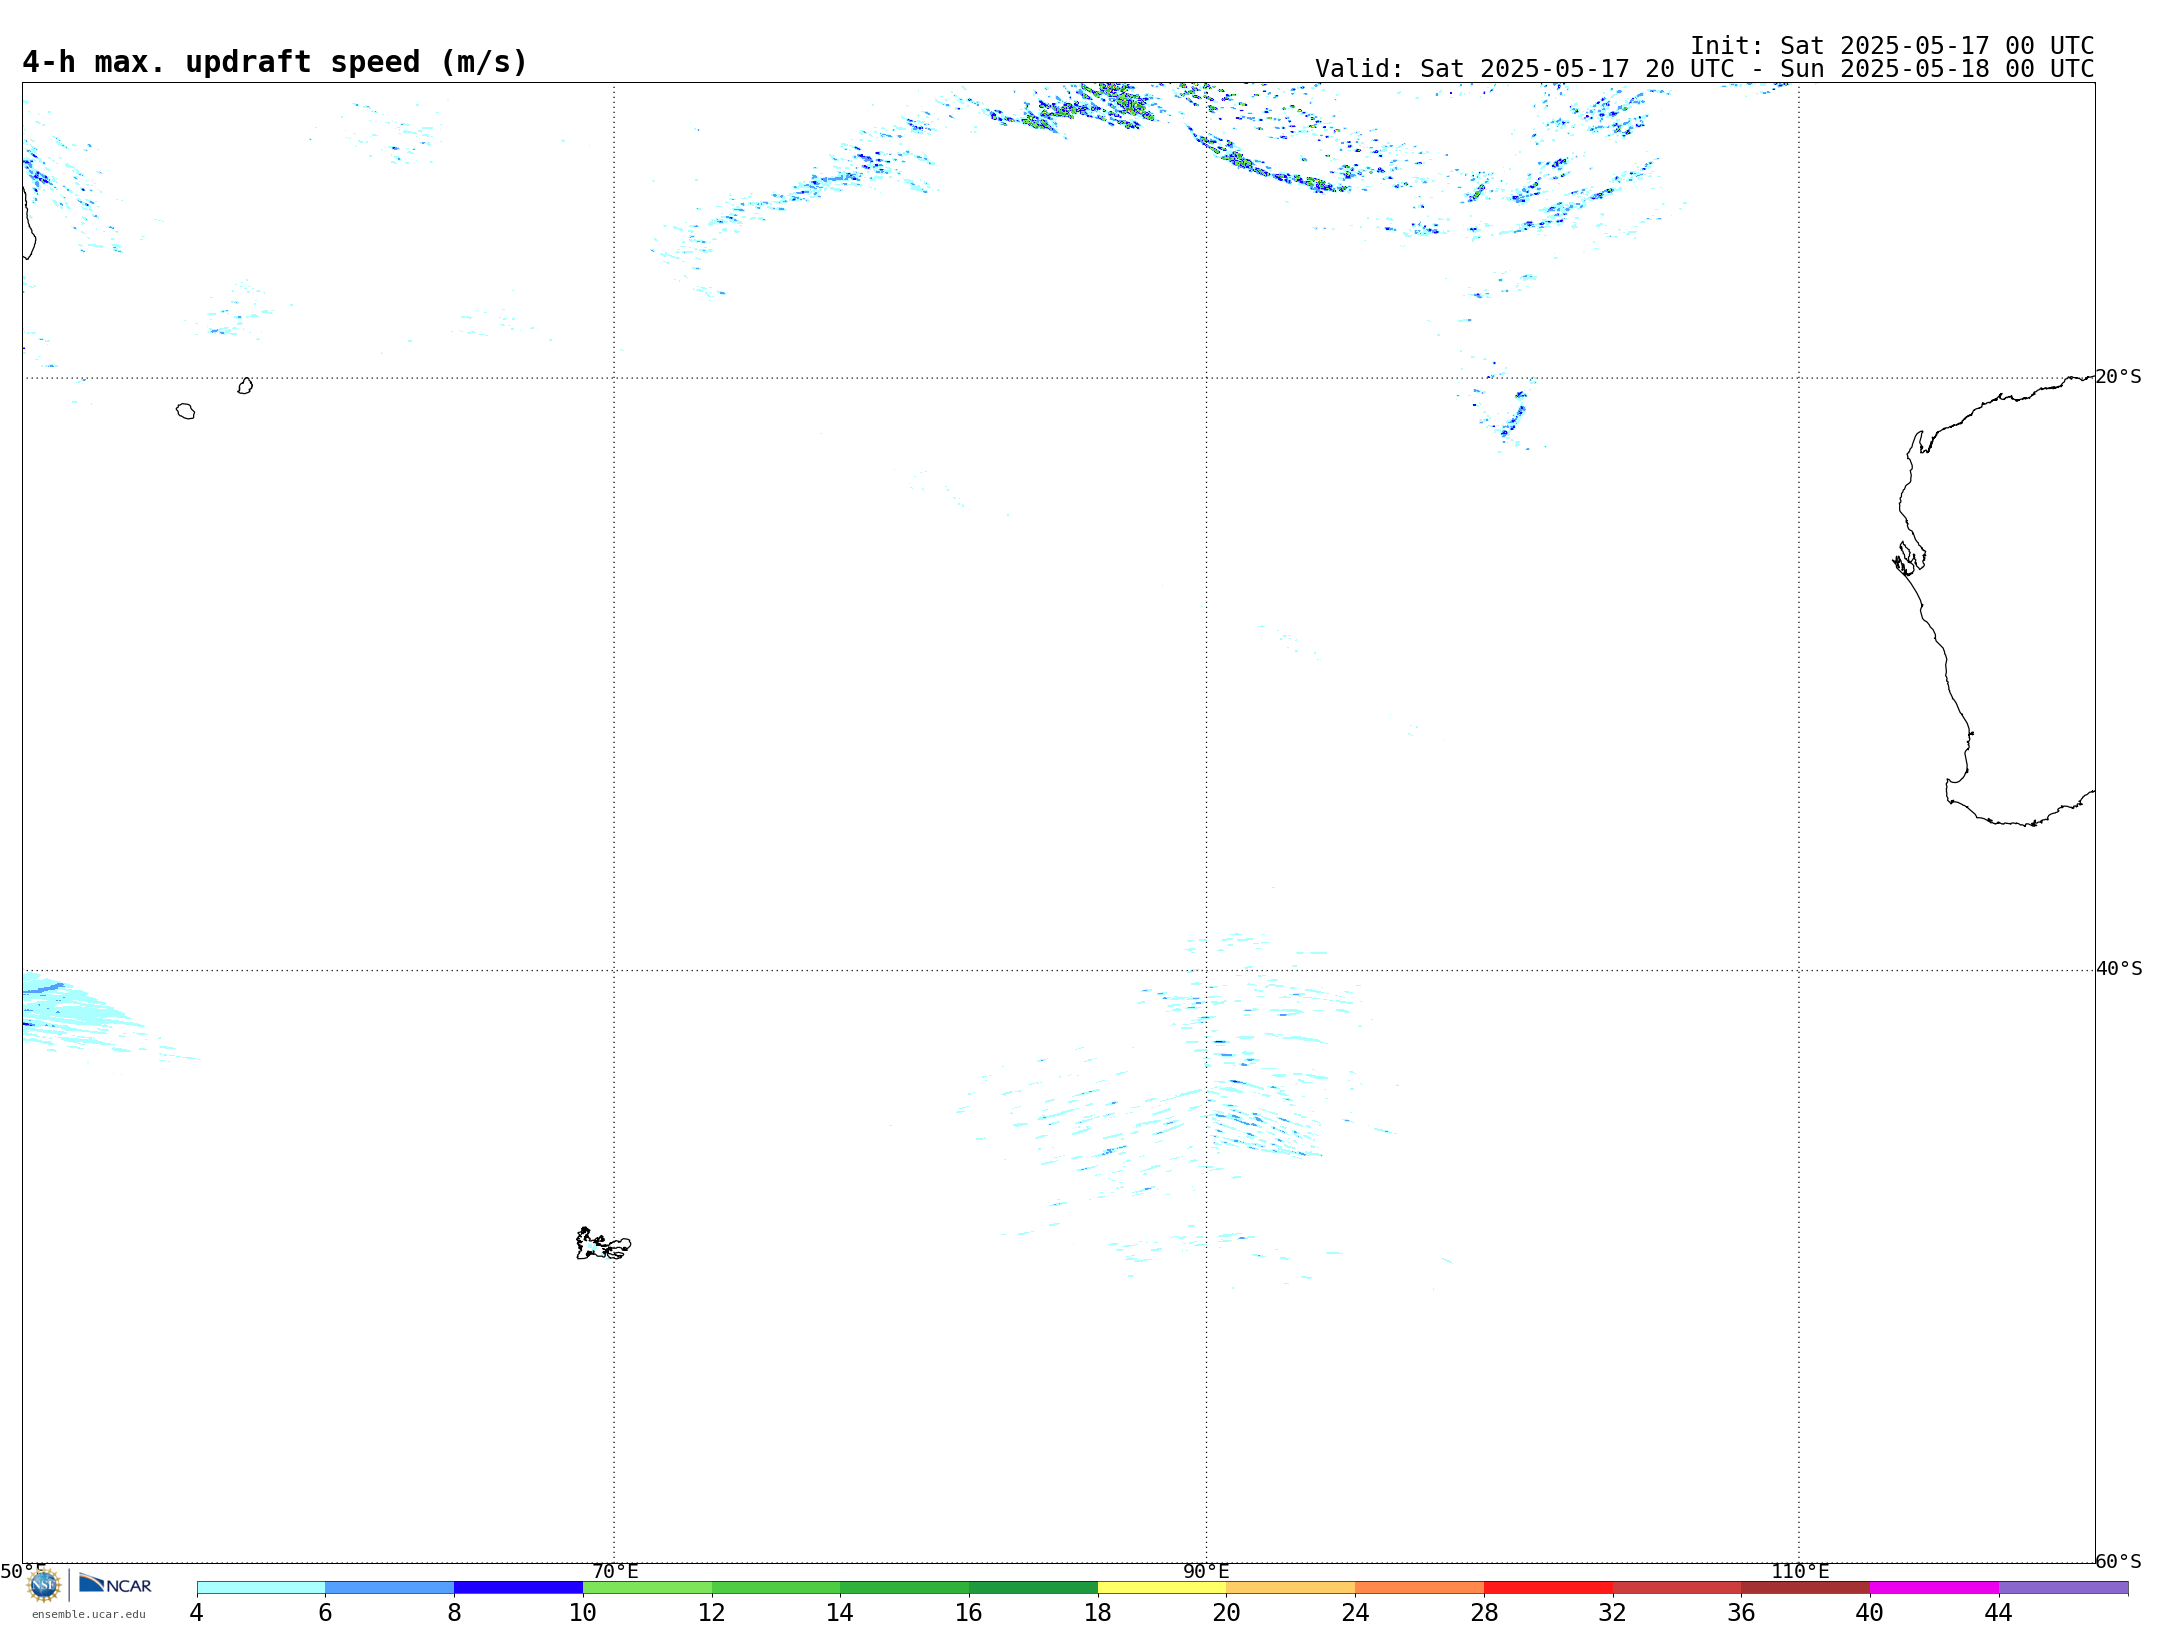Click the dark green 16-18 color swatch
Viewport: 2160px width, 1626px height.
(x=1033, y=1588)
